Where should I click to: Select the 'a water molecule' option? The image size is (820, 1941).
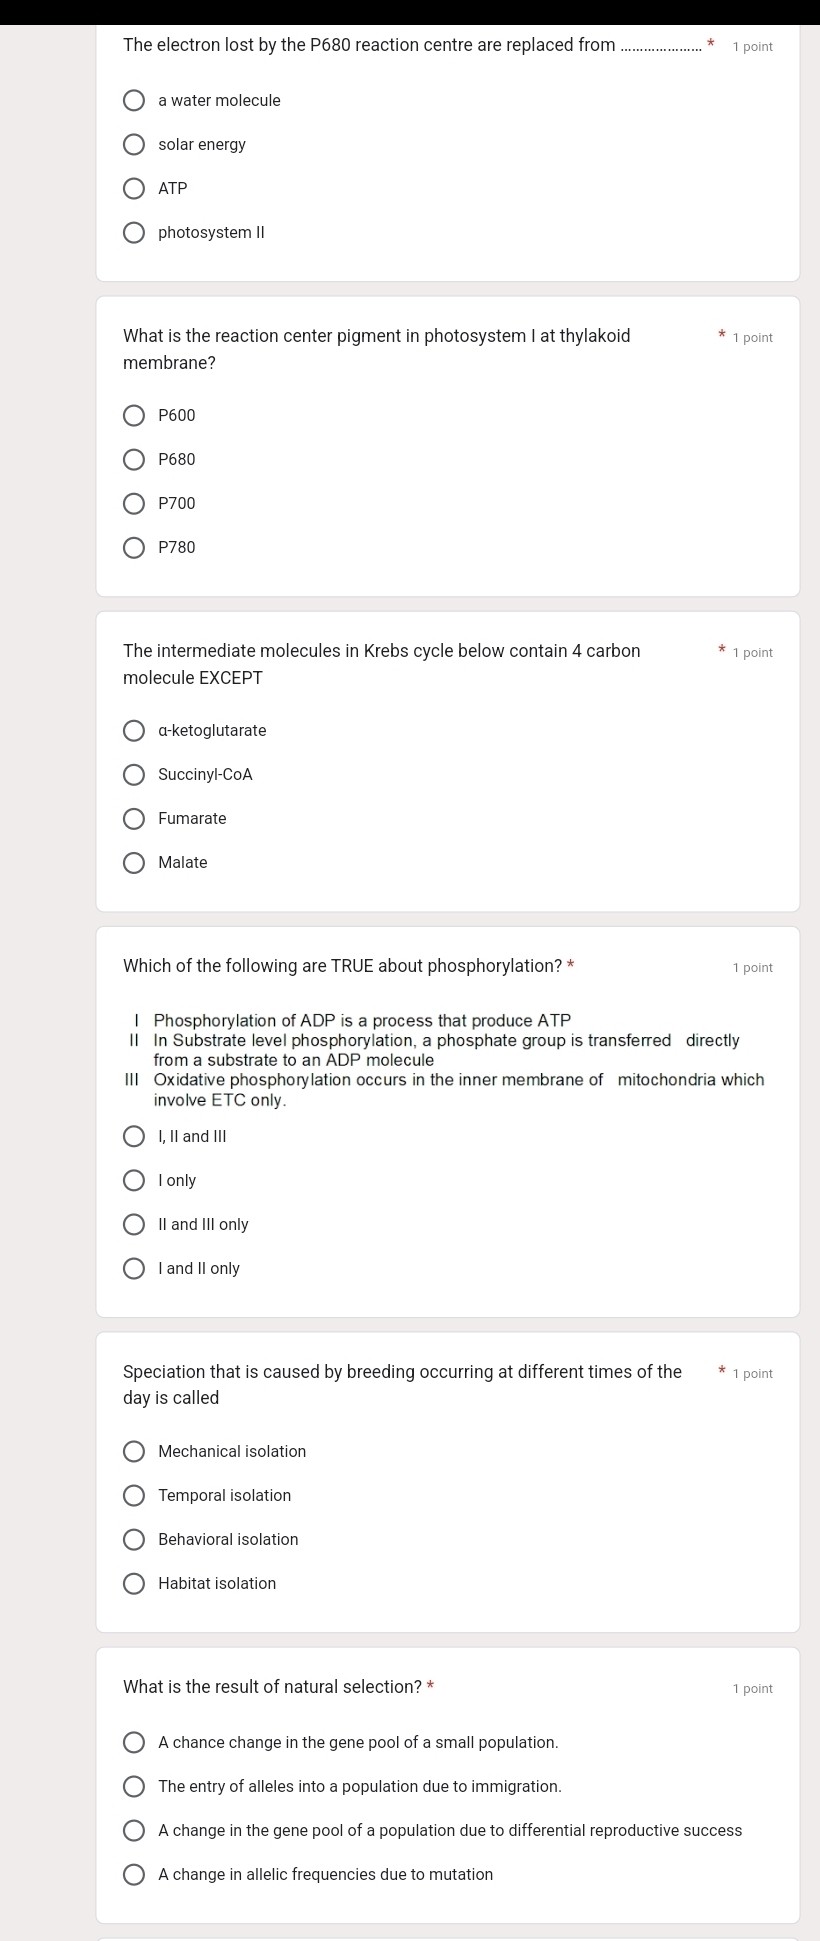(134, 101)
